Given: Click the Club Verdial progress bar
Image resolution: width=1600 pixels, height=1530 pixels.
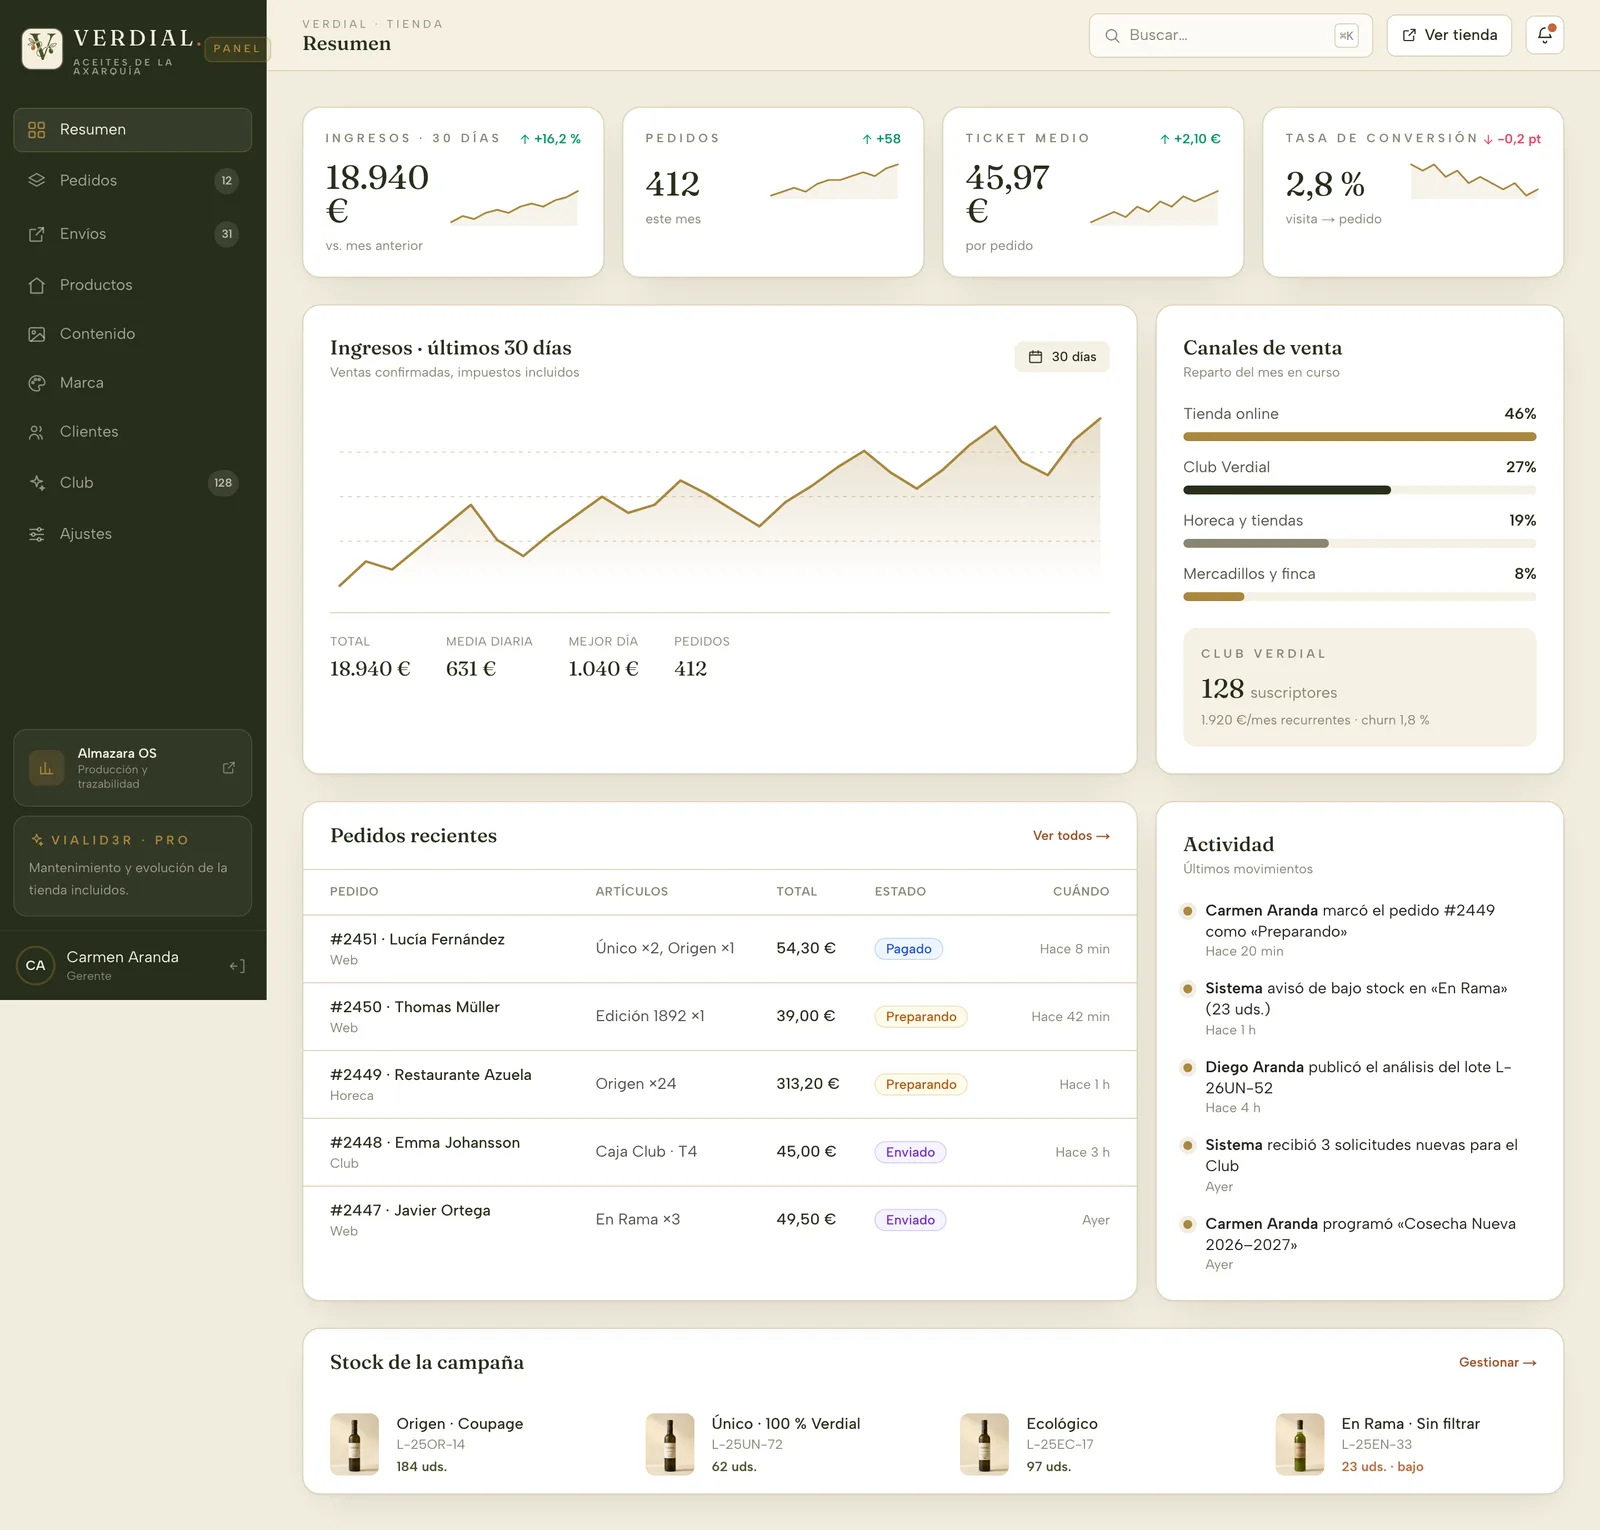Looking at the screenshot, I should coord(1359,490).
